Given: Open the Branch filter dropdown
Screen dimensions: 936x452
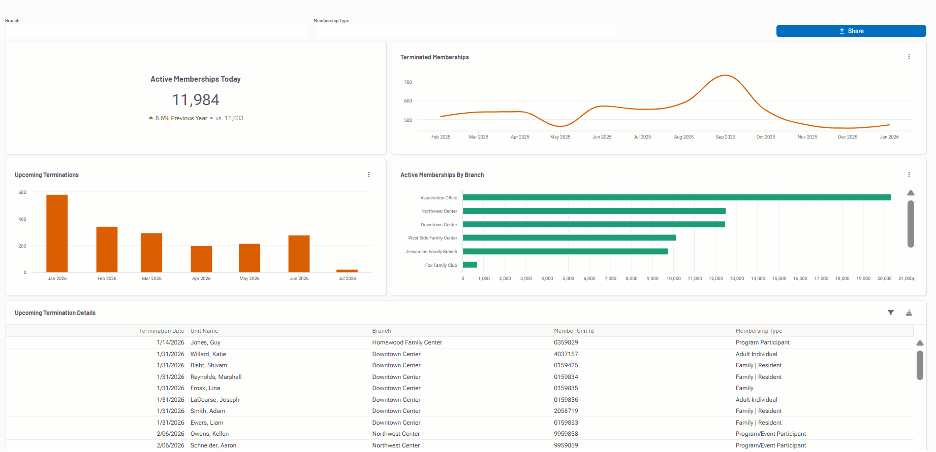Looking at the screenshot, I should coord(157,31).
